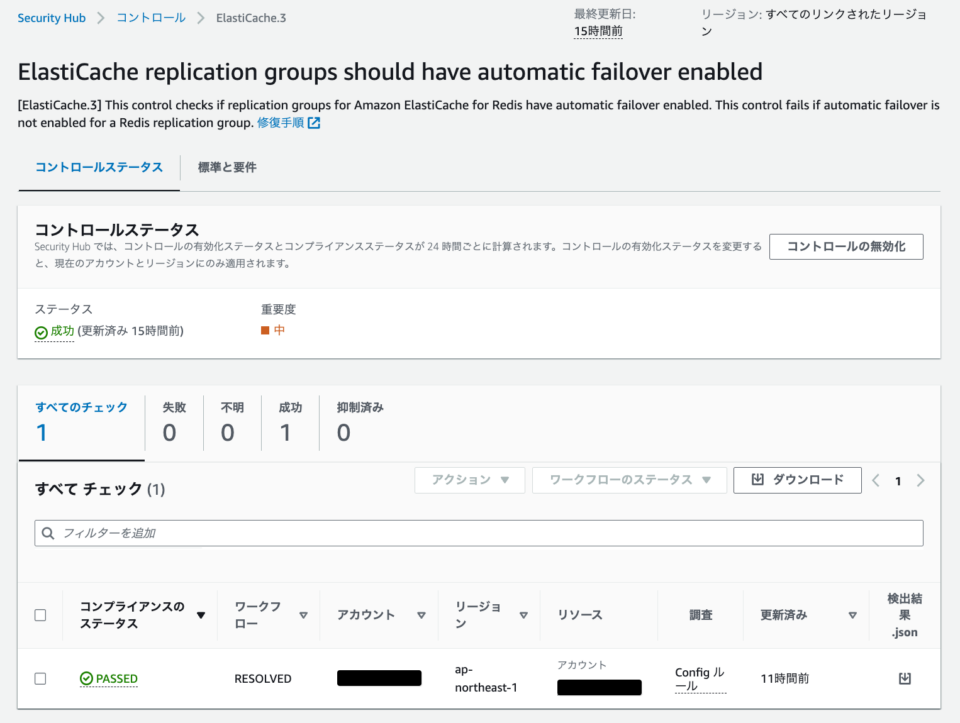Open the コンプライアンスのステータス filter dropdown
This screenshot has width=960, height=723.
coord(200,615)
